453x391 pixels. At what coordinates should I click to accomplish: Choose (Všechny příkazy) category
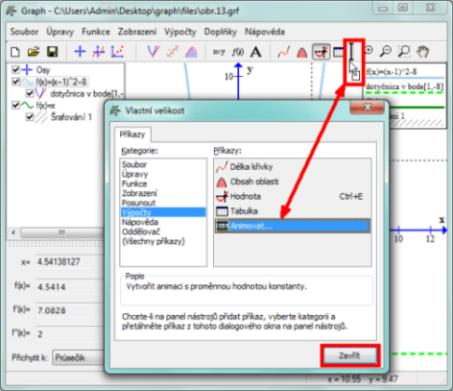point(153,241)
